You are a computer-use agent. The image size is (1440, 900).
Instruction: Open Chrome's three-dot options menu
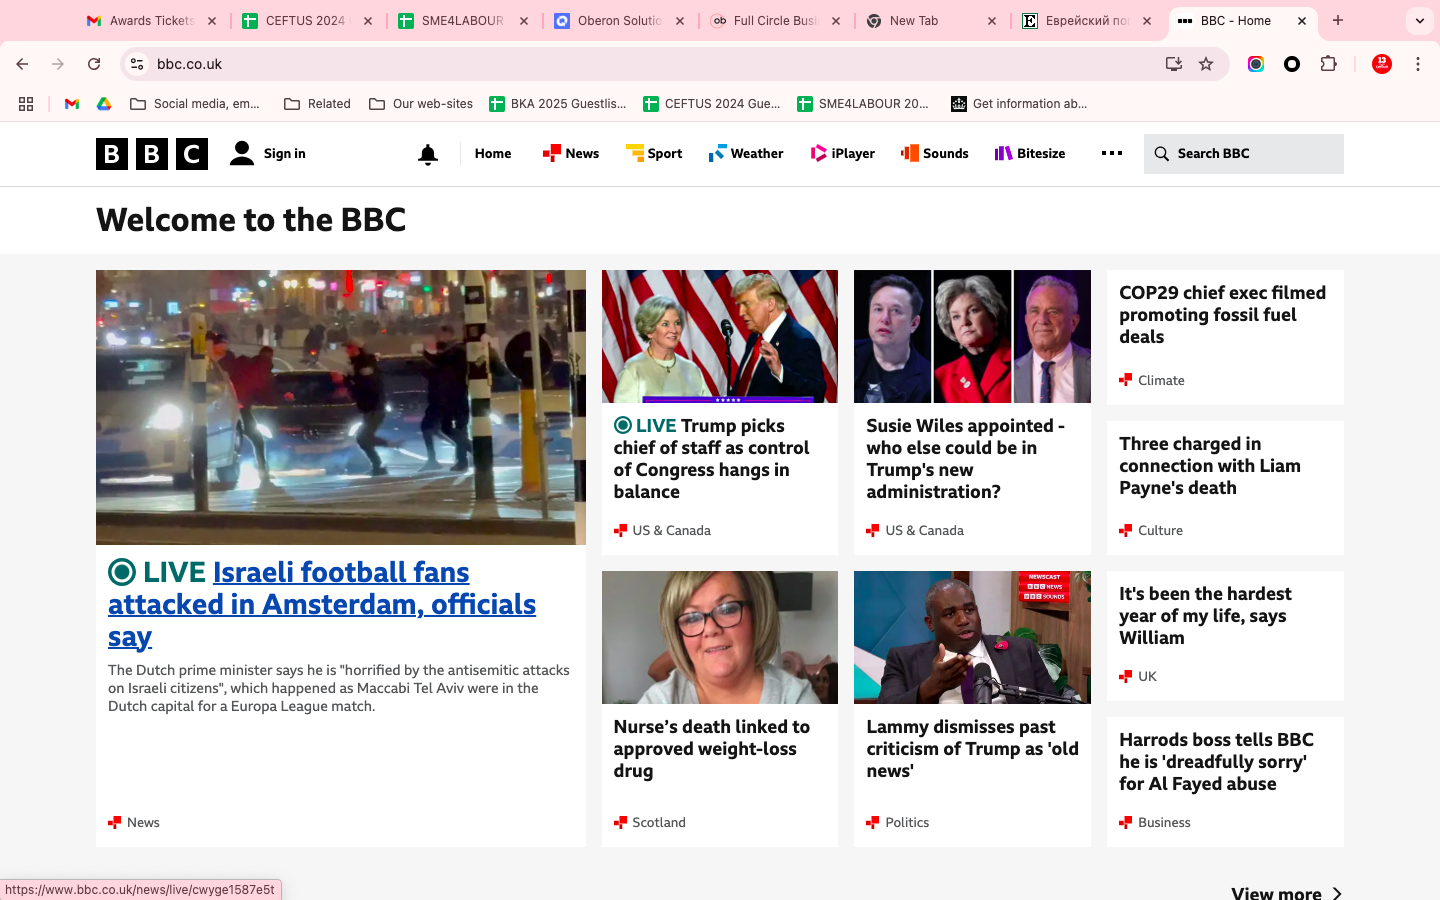coord(1417,64)
